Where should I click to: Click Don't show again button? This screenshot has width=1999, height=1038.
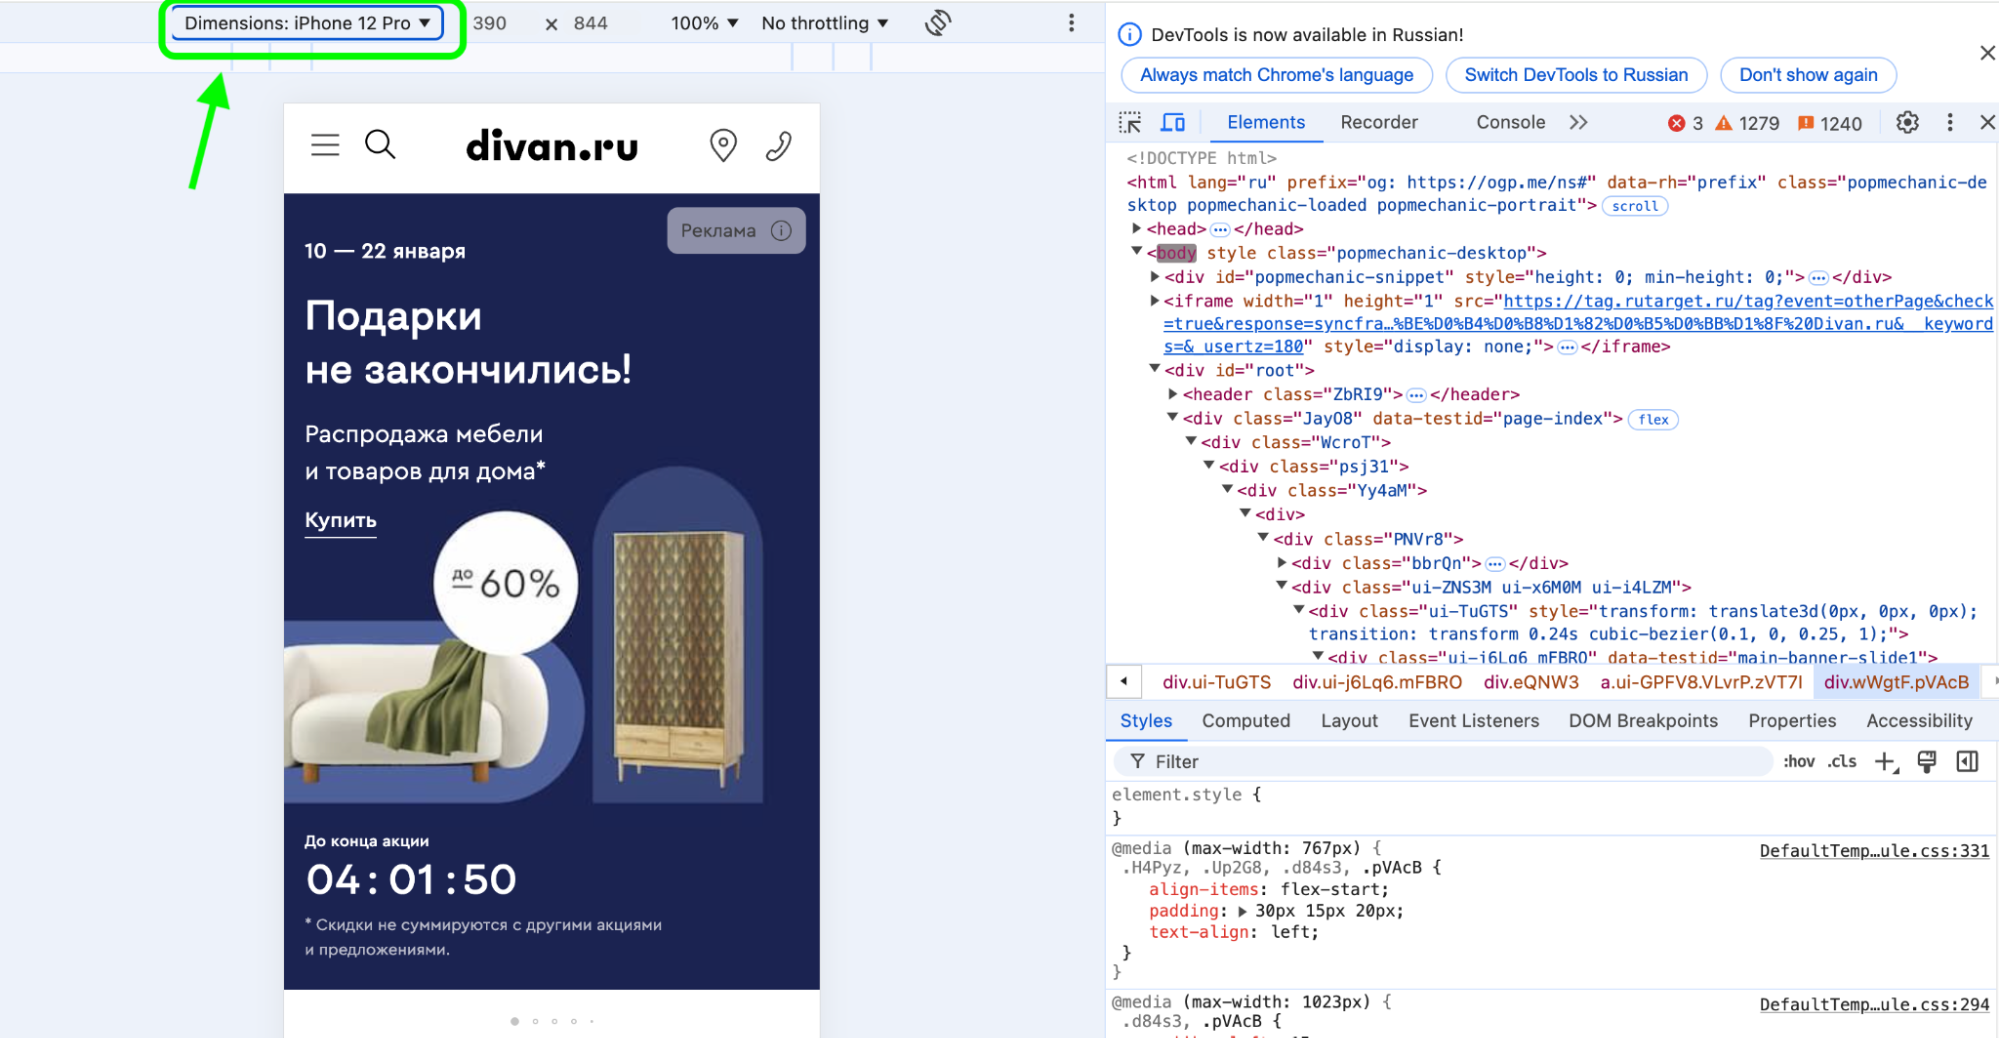1808,75
